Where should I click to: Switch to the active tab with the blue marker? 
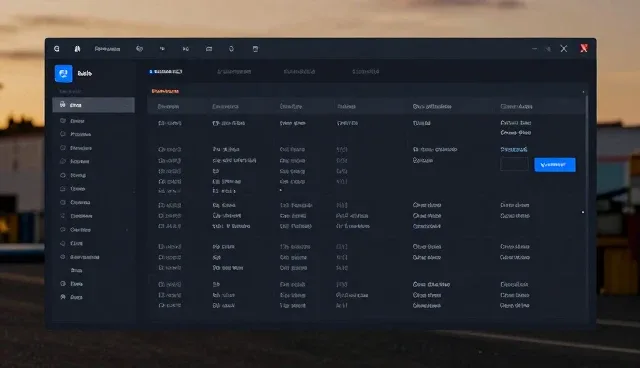pyautogui.click(x=166, y=71)
